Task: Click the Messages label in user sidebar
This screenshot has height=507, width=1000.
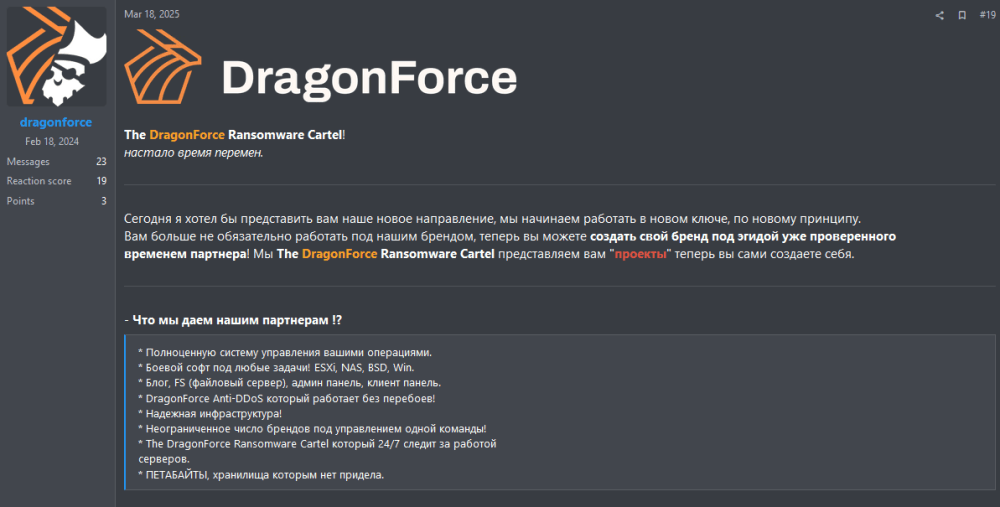Action: [x=28, y=161]
